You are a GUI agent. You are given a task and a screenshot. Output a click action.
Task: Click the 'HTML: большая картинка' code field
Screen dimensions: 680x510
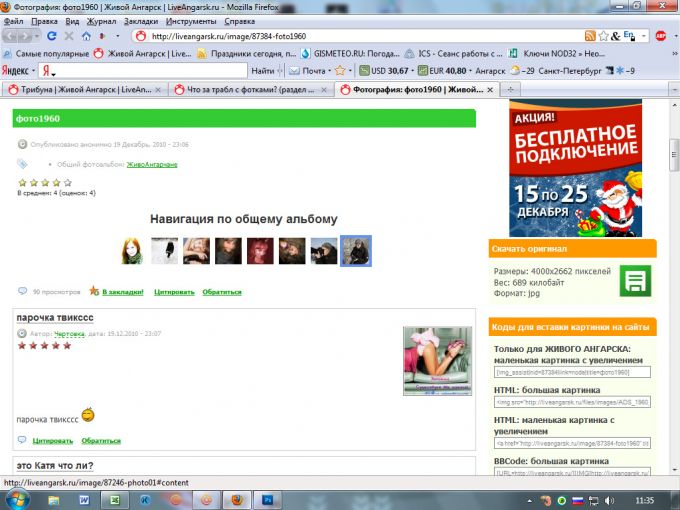572,401
